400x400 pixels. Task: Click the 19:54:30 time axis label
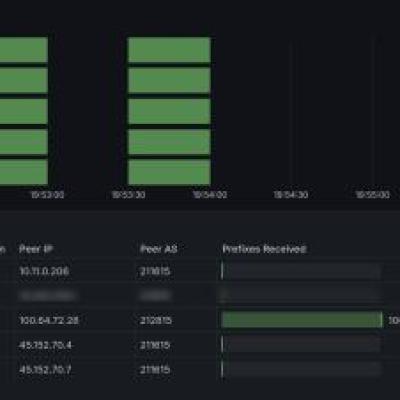(x=291, y=195)
